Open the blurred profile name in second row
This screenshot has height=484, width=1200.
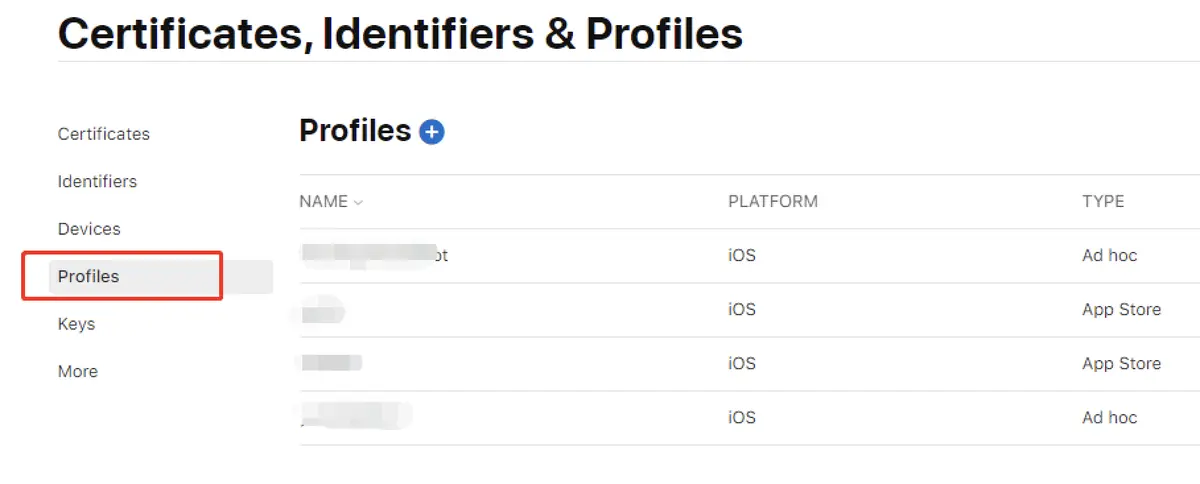(x=322, y=310)
